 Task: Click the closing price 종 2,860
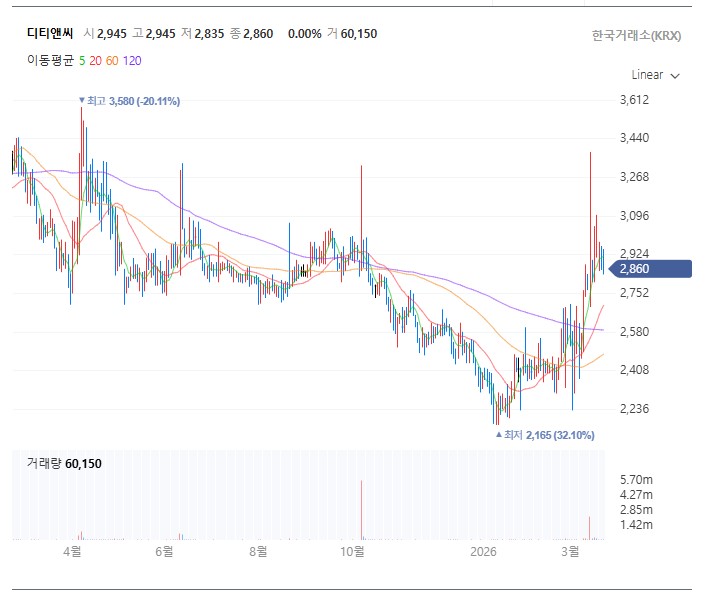[x=252, y=34]
